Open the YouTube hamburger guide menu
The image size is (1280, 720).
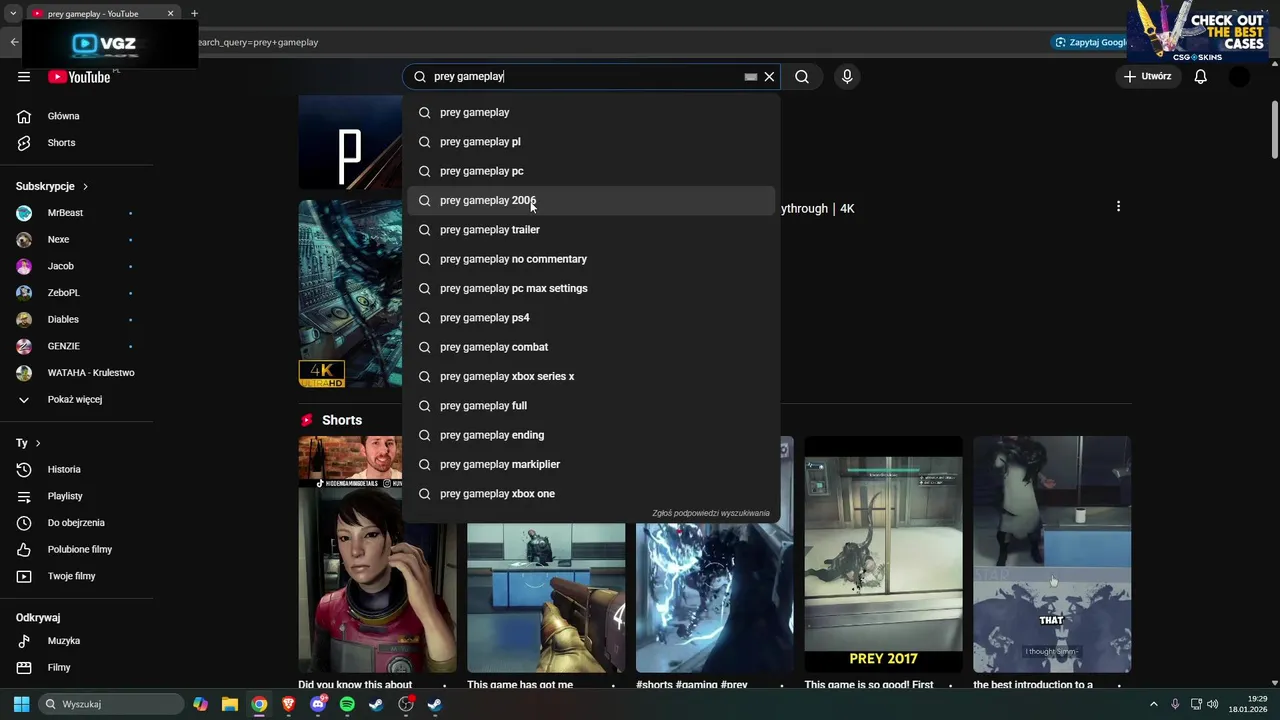point(24,77)
